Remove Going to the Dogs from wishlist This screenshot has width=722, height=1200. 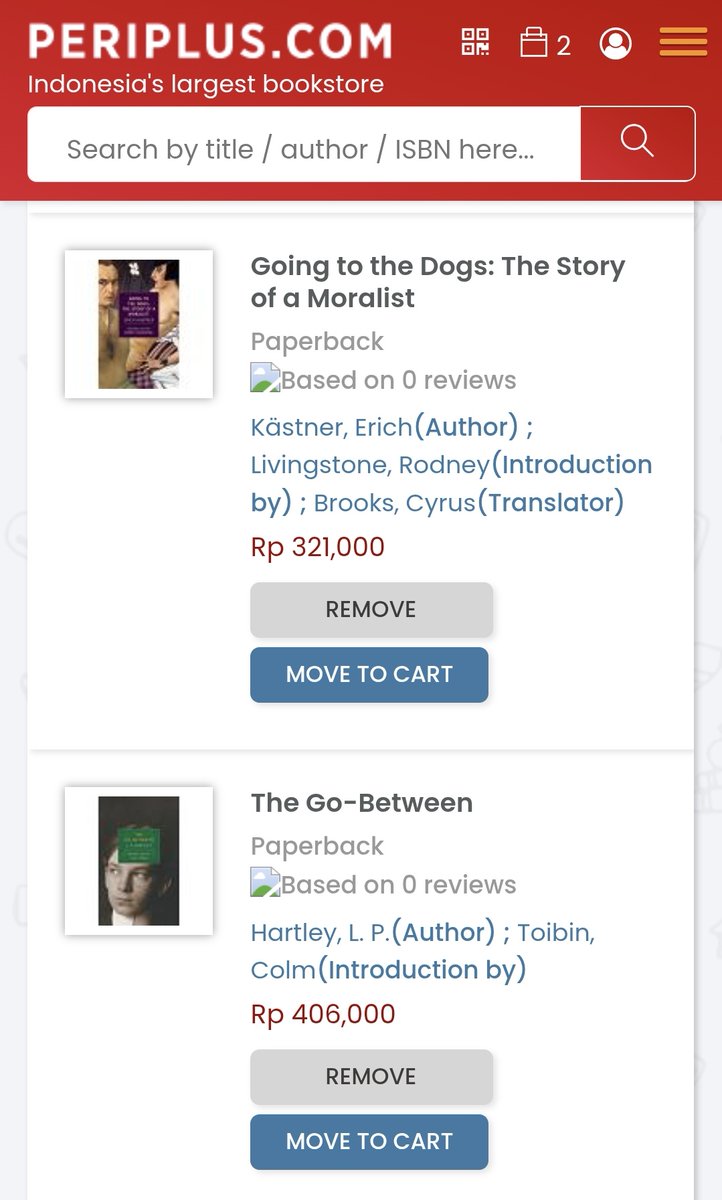tap(371, 609)
